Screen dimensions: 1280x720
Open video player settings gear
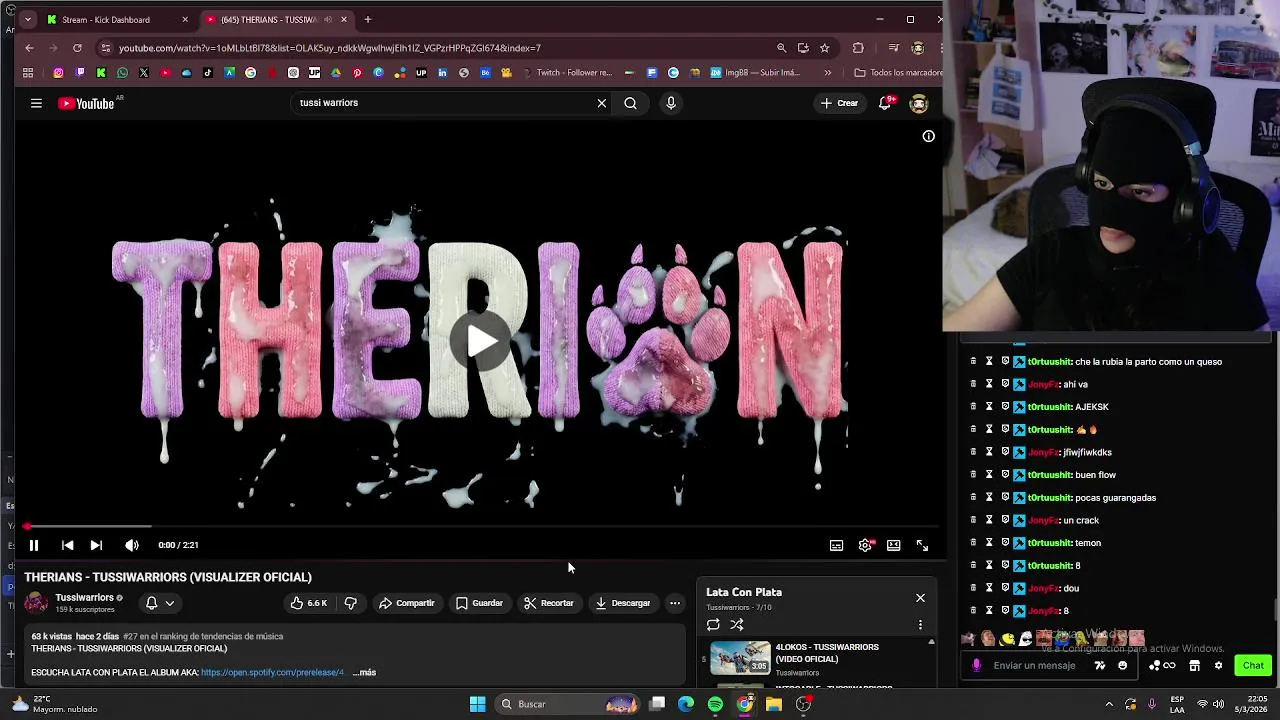click(865, 545)
